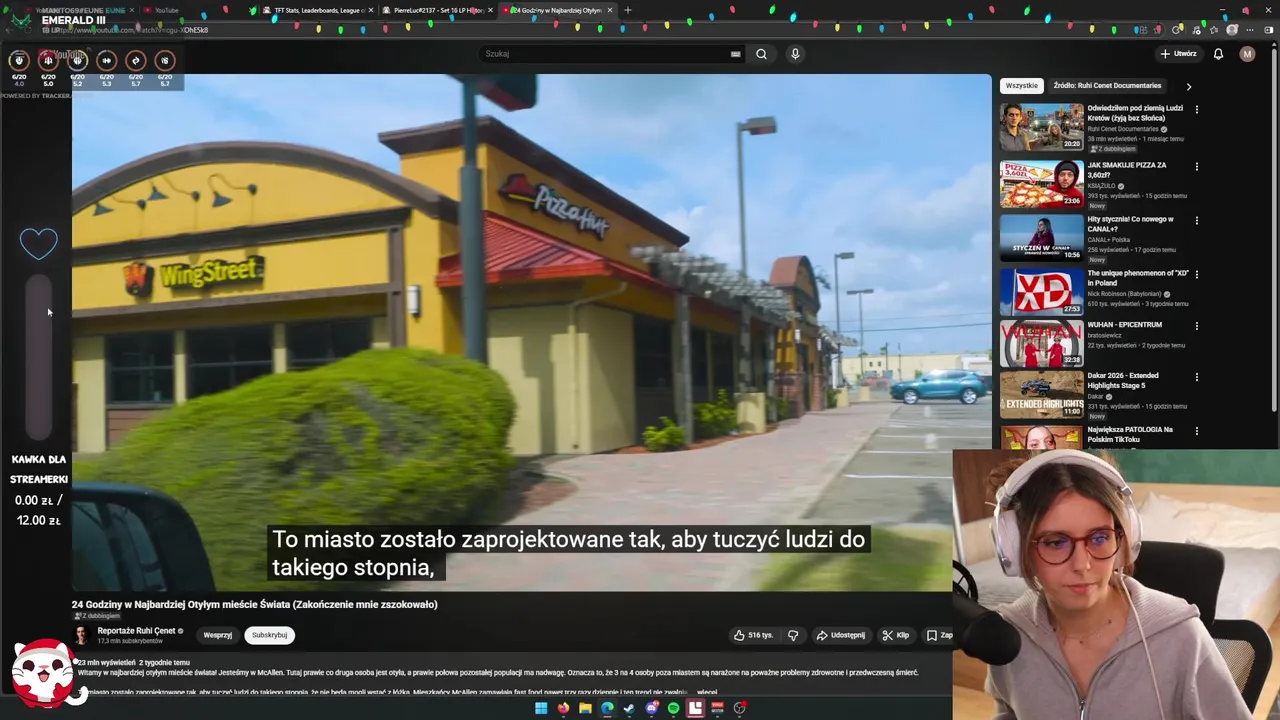
Task: Click the heart icon in stream overlay
Action: (39, 243)
